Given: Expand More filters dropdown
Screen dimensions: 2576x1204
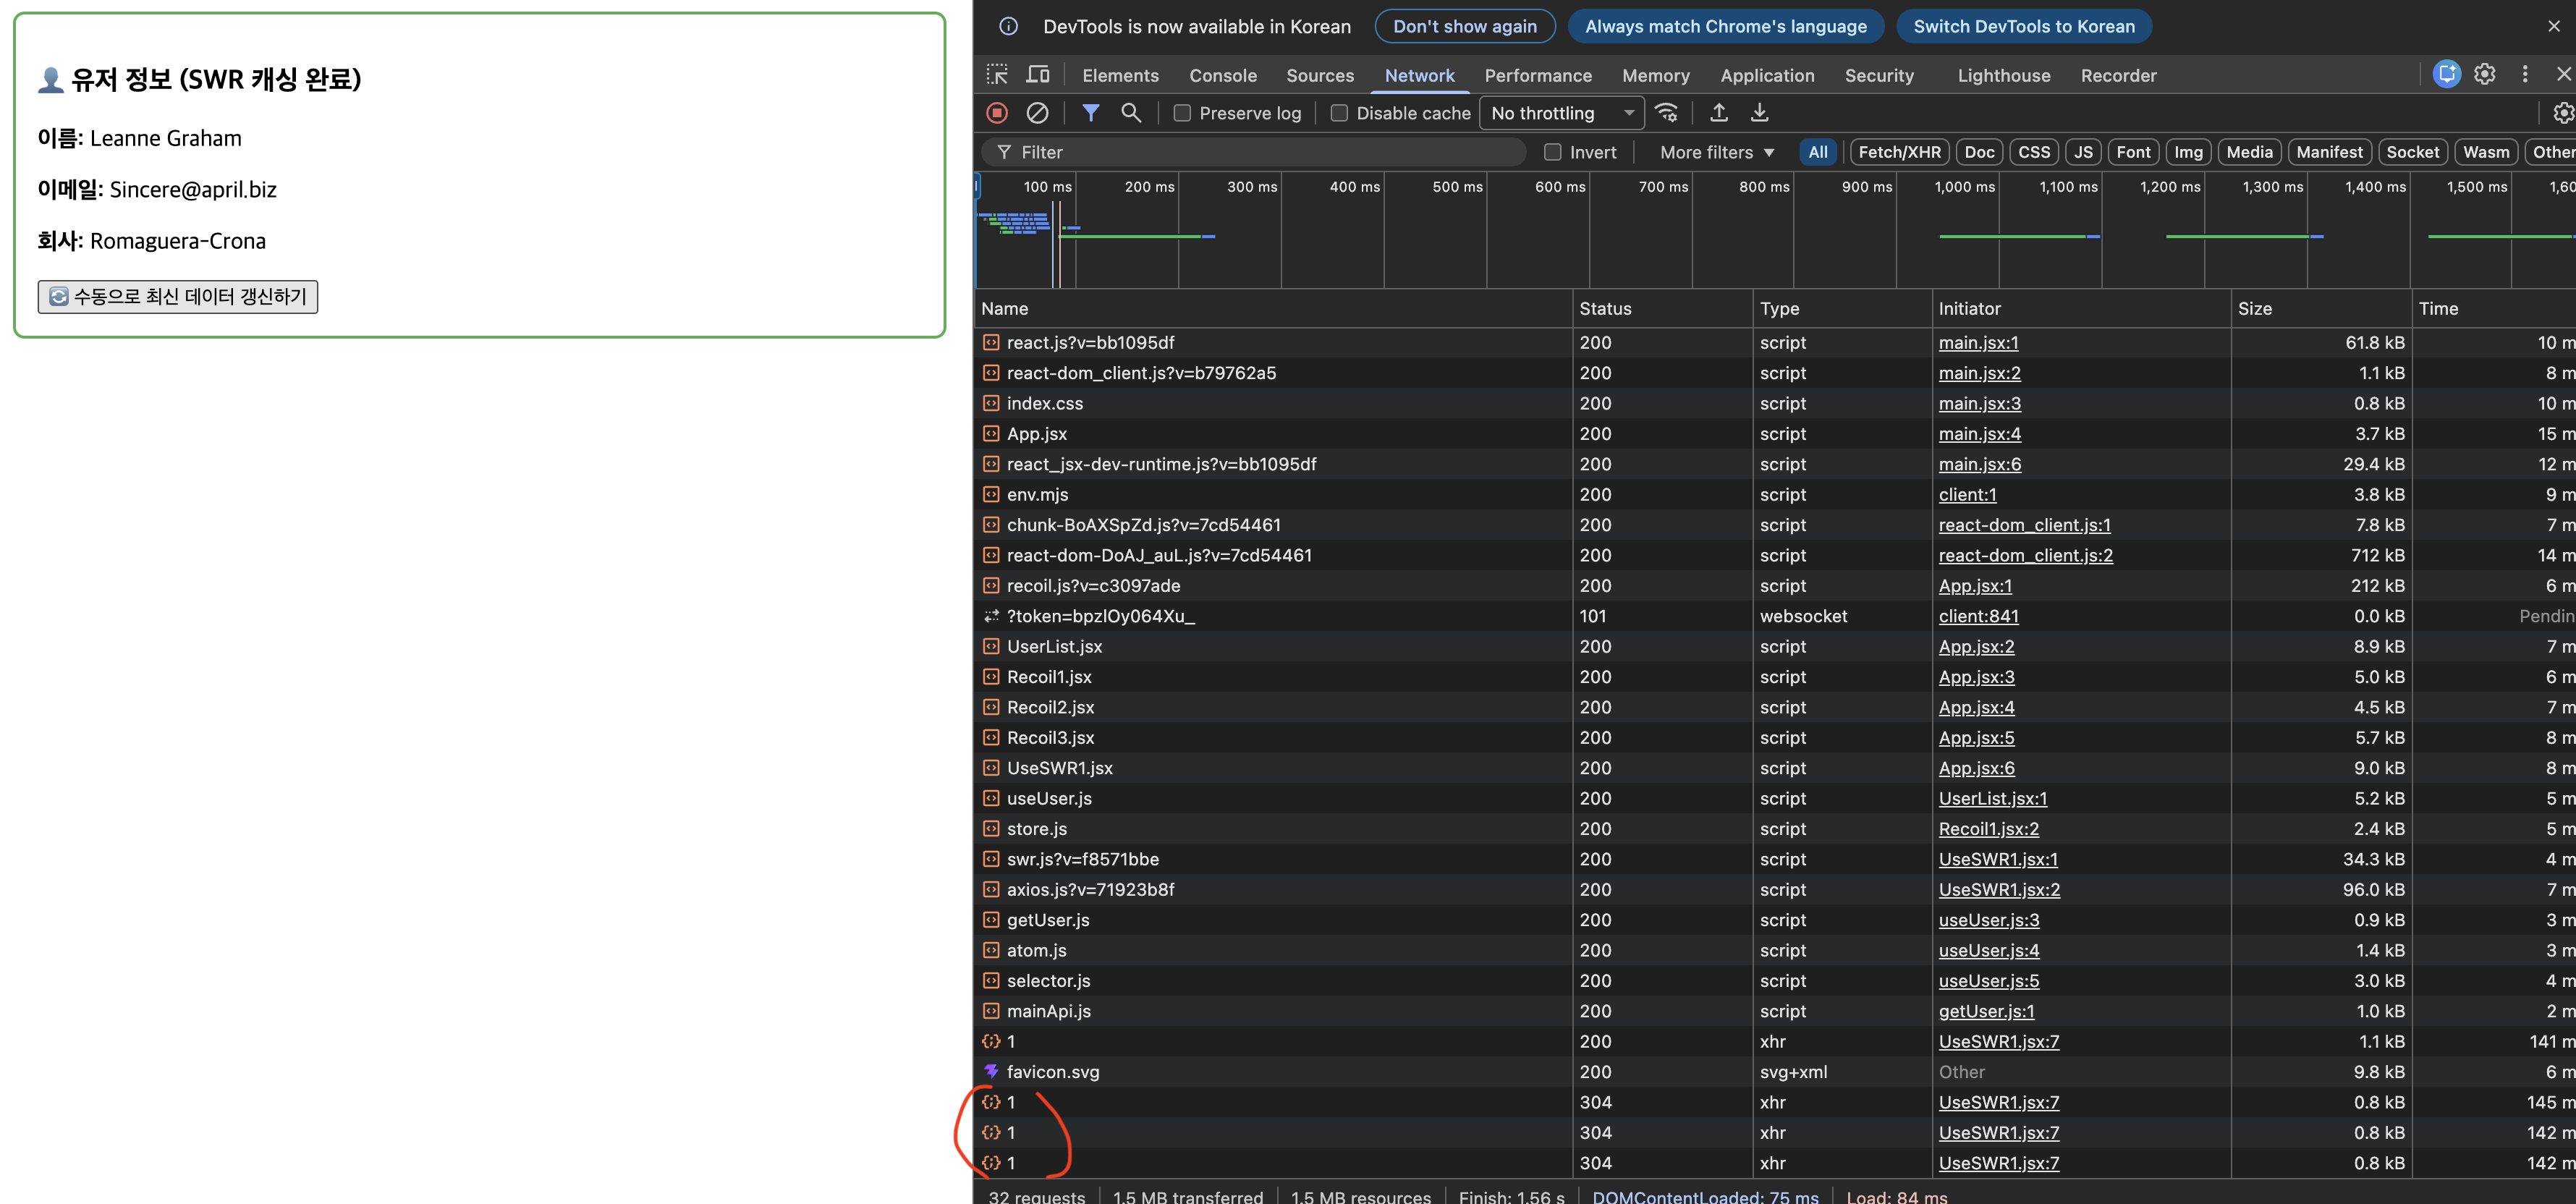Looking at the screenshot, I should (1716, 152).
